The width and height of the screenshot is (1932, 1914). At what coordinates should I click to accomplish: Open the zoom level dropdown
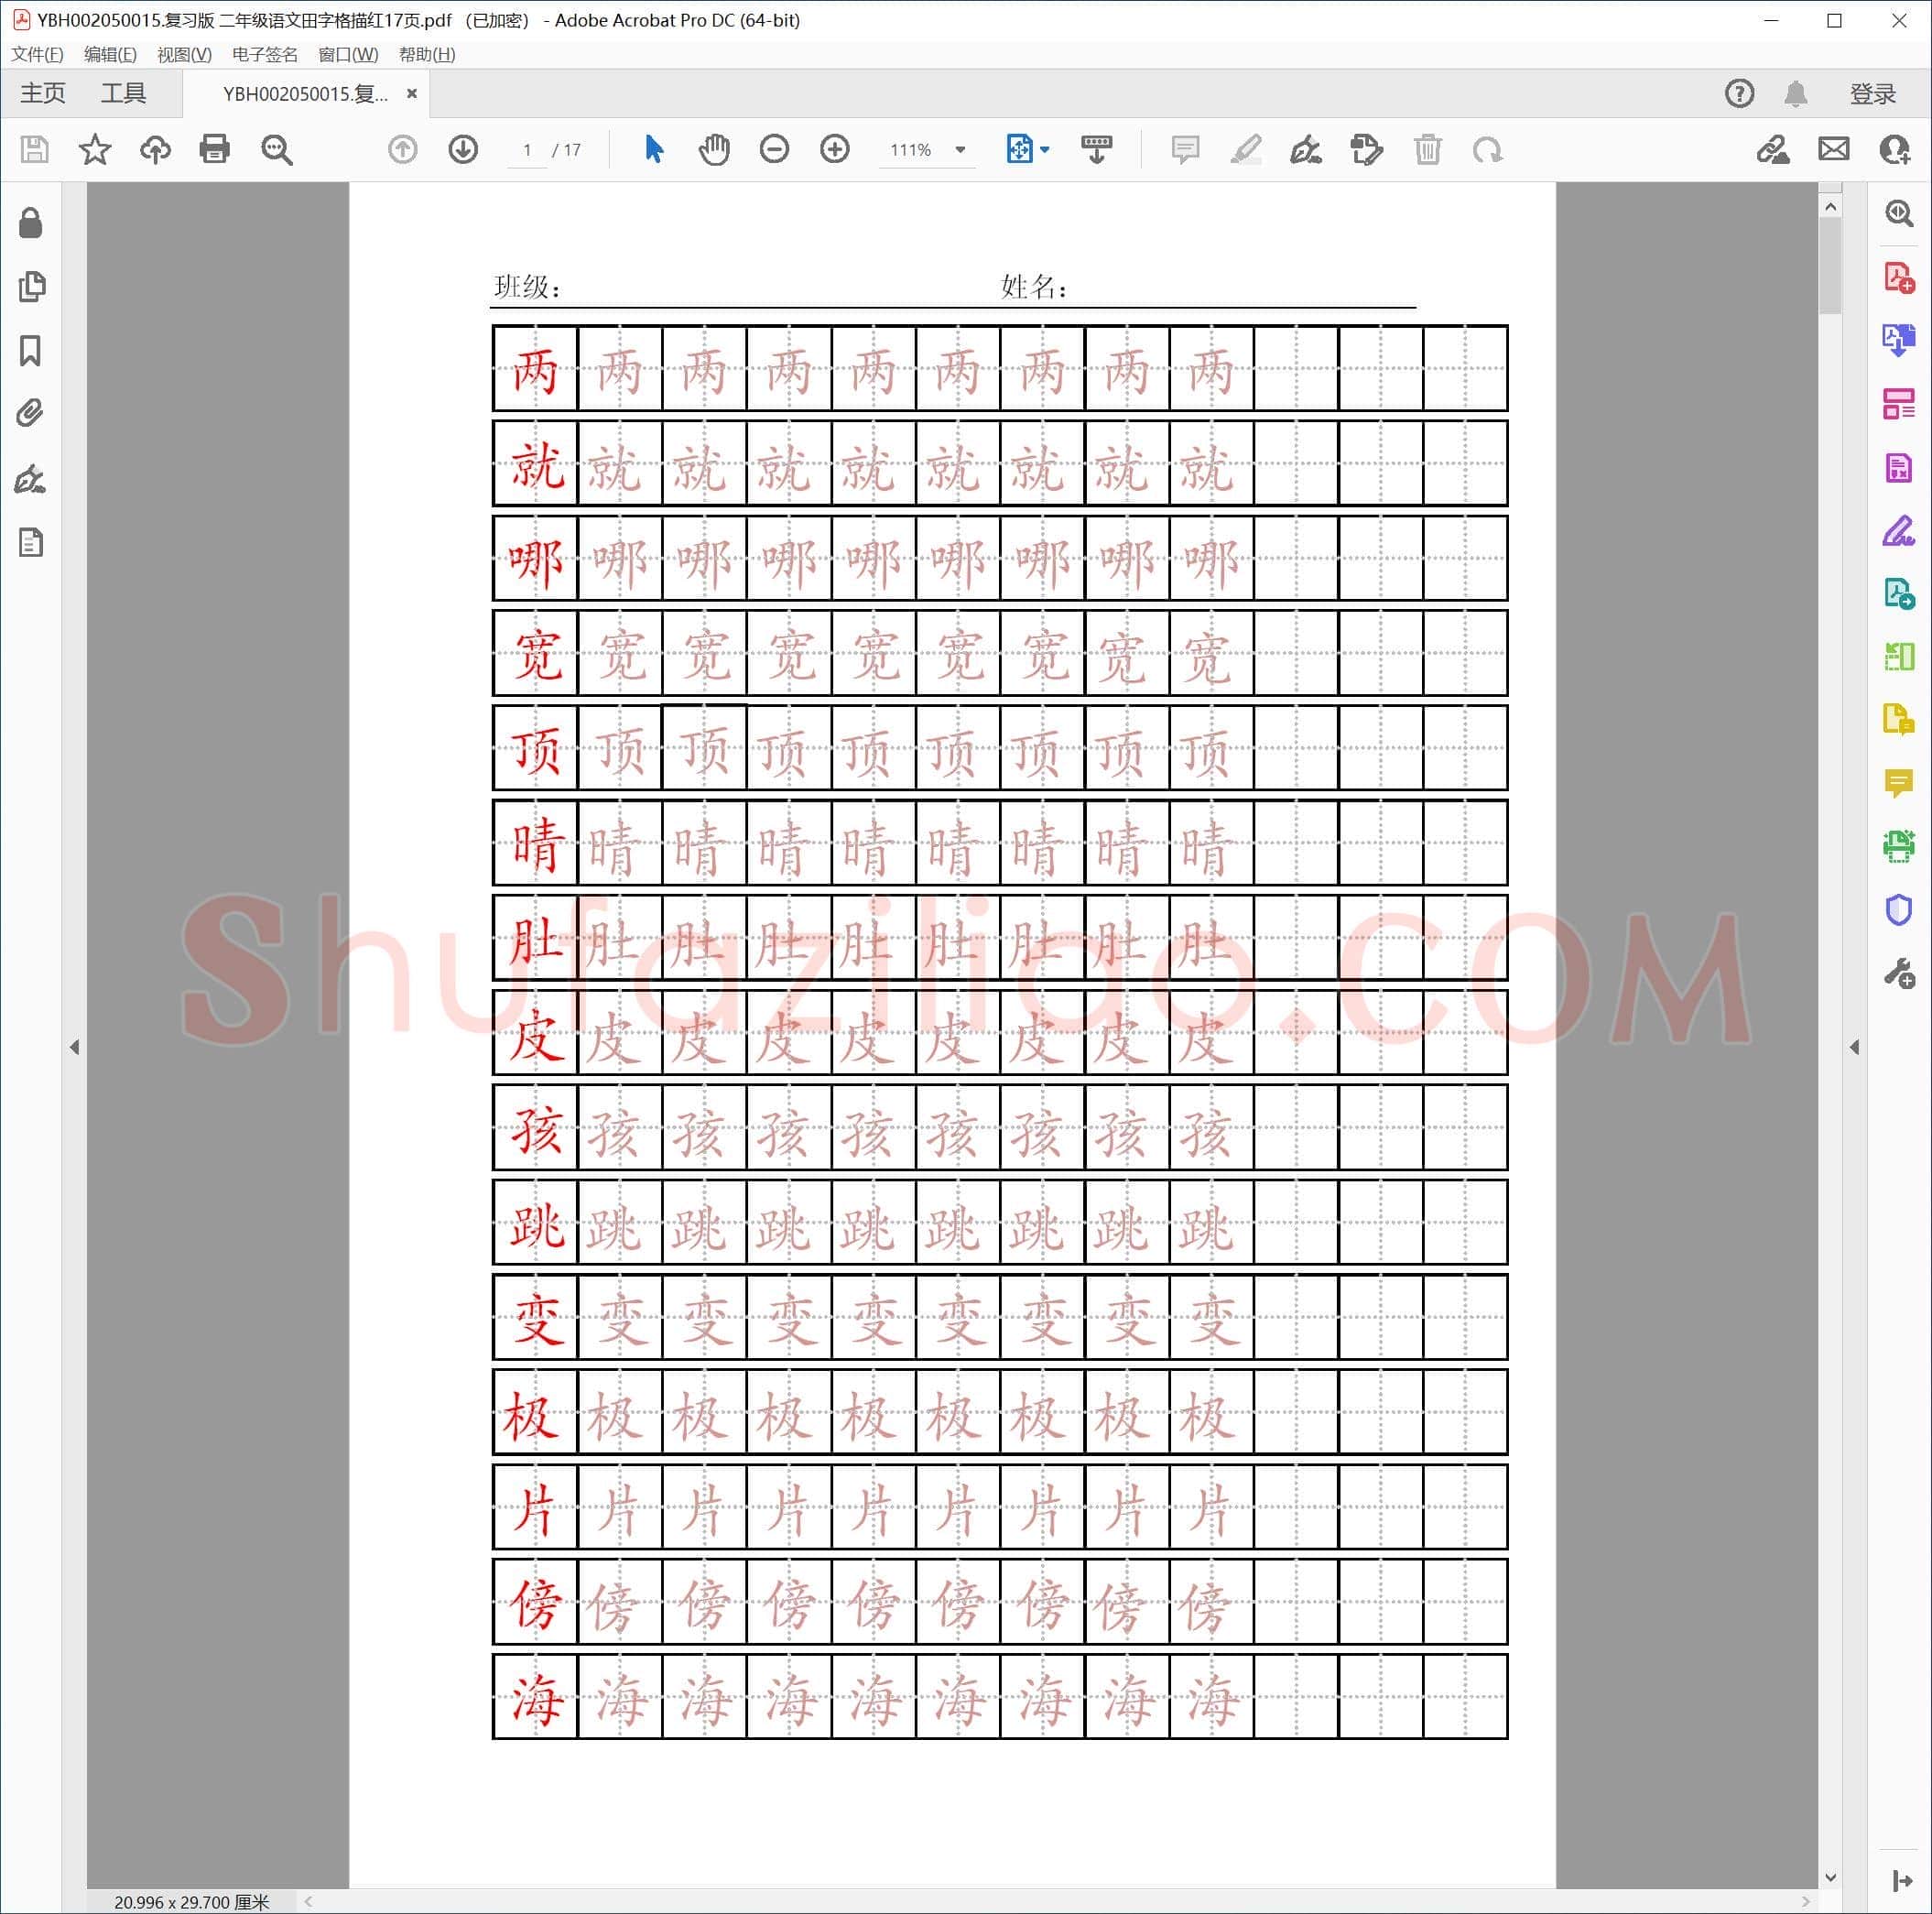click(960, 150)
